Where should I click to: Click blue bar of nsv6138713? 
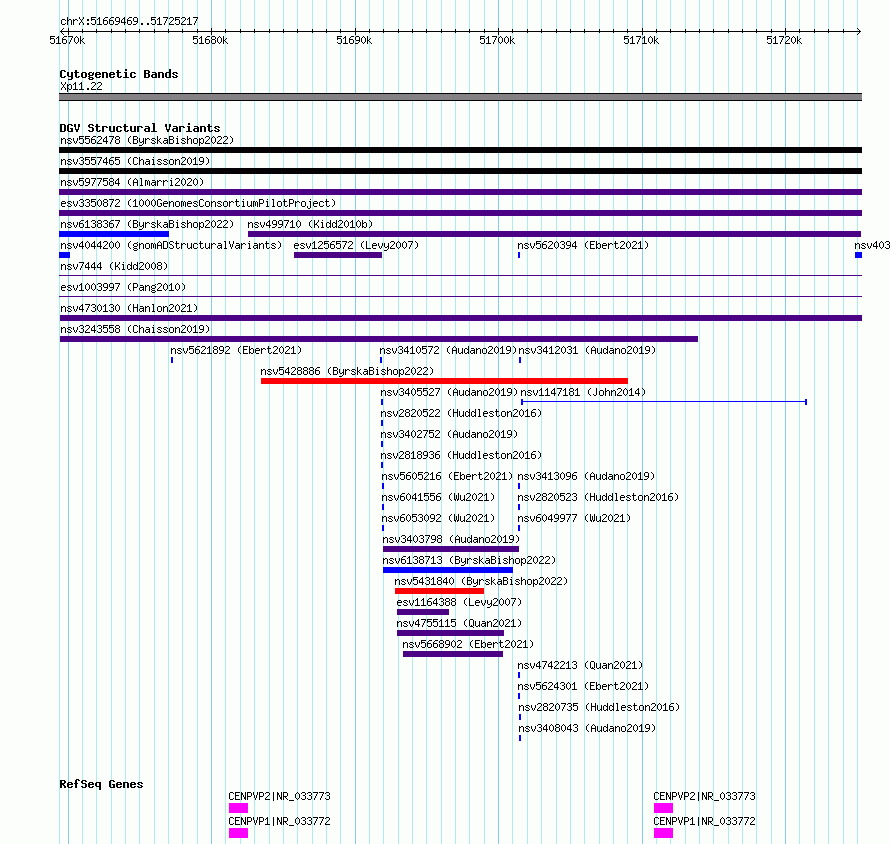(x=448, y=570)
